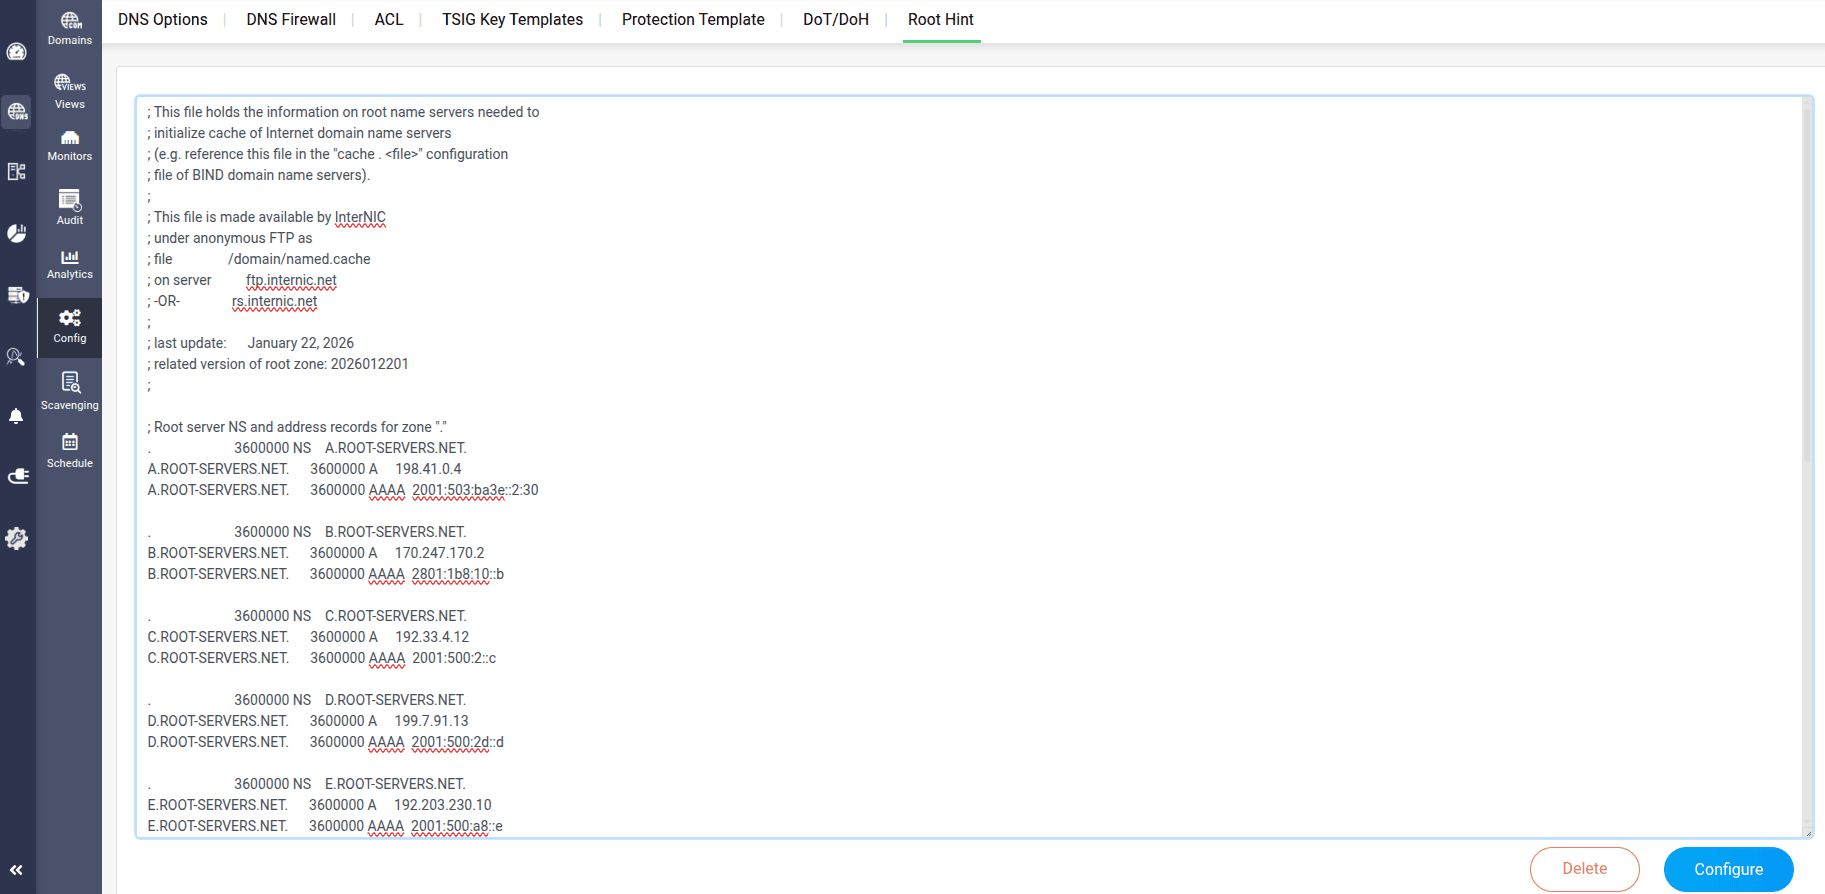Open the DoT/DoH tab
The image size is (1825, 894).
(x=836, y=20)
